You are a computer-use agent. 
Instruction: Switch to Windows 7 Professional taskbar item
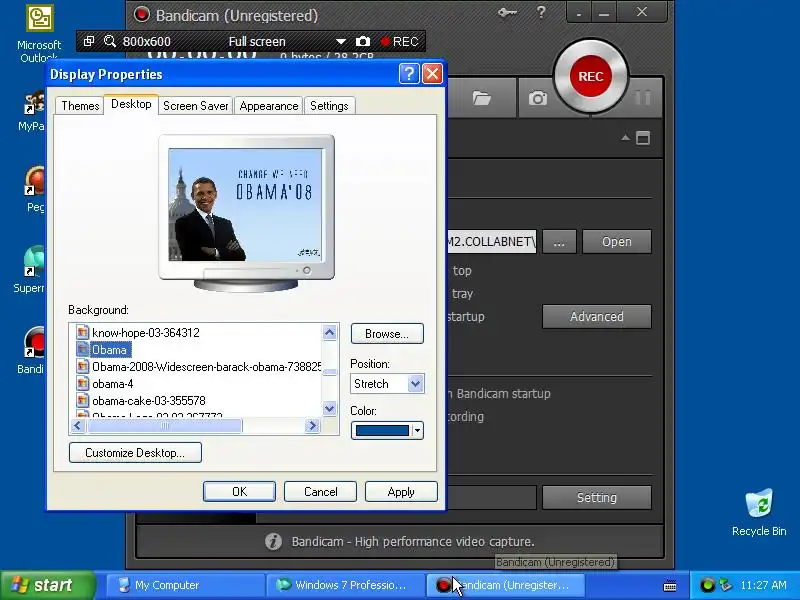click(345, 585)
